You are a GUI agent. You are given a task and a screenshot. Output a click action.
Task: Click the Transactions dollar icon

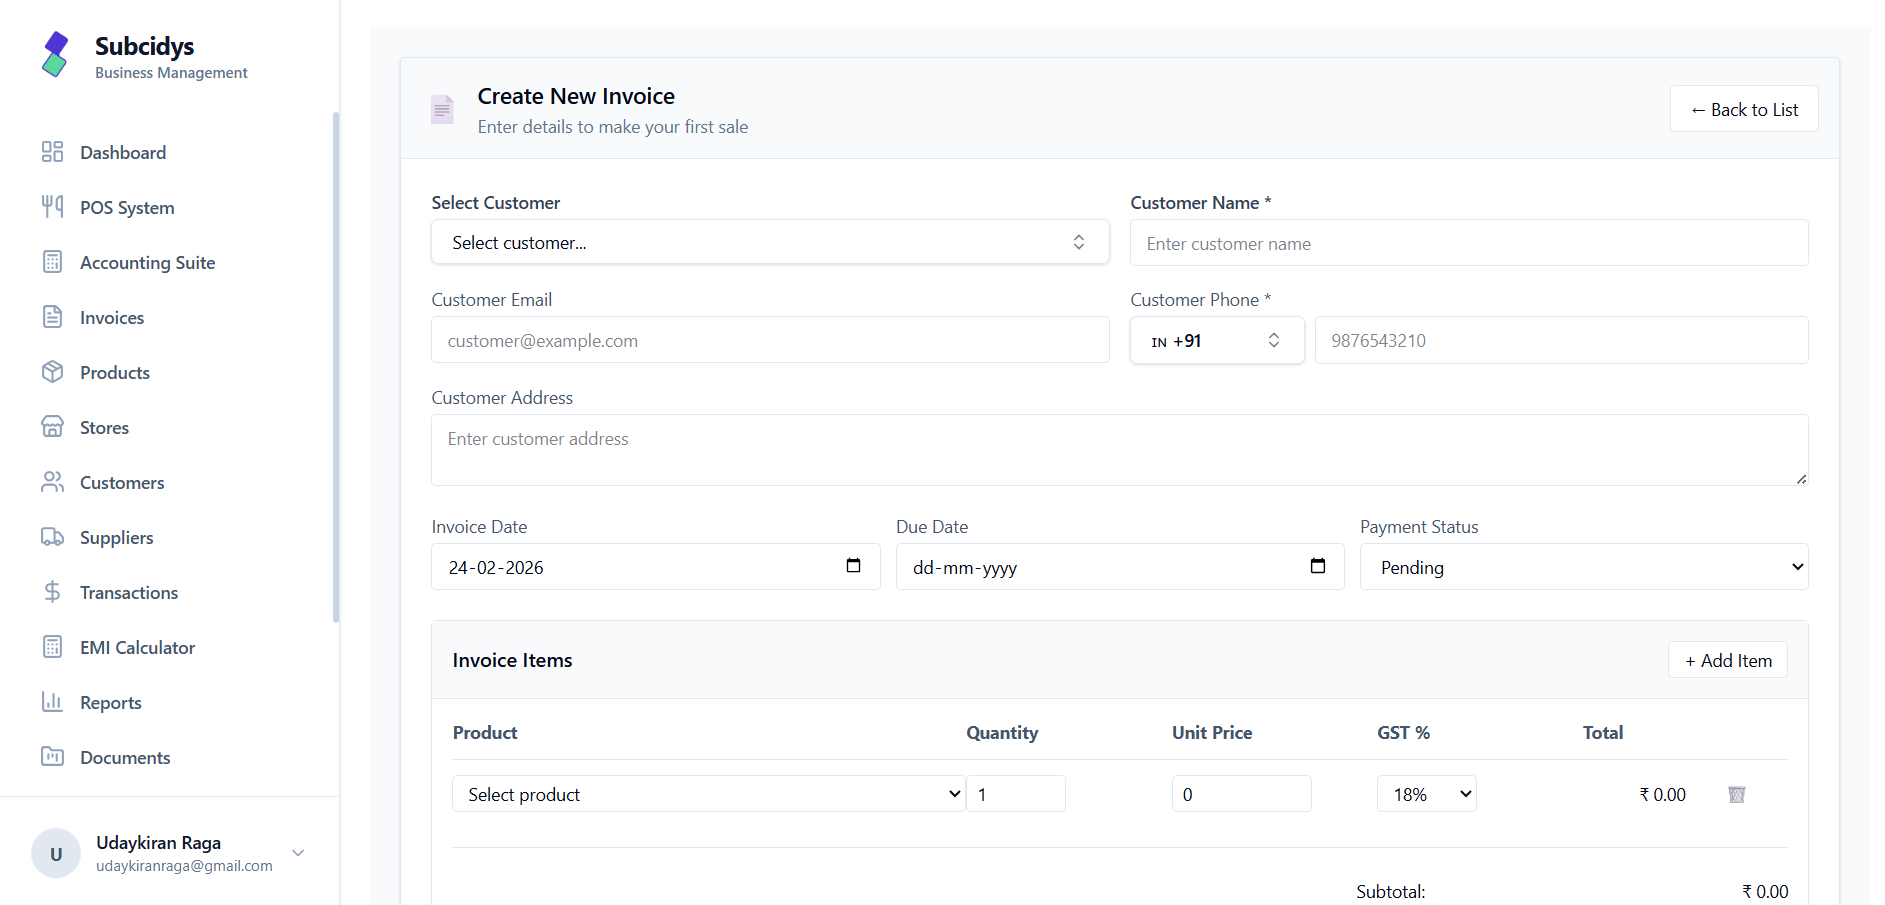click(x=52, y=592)
